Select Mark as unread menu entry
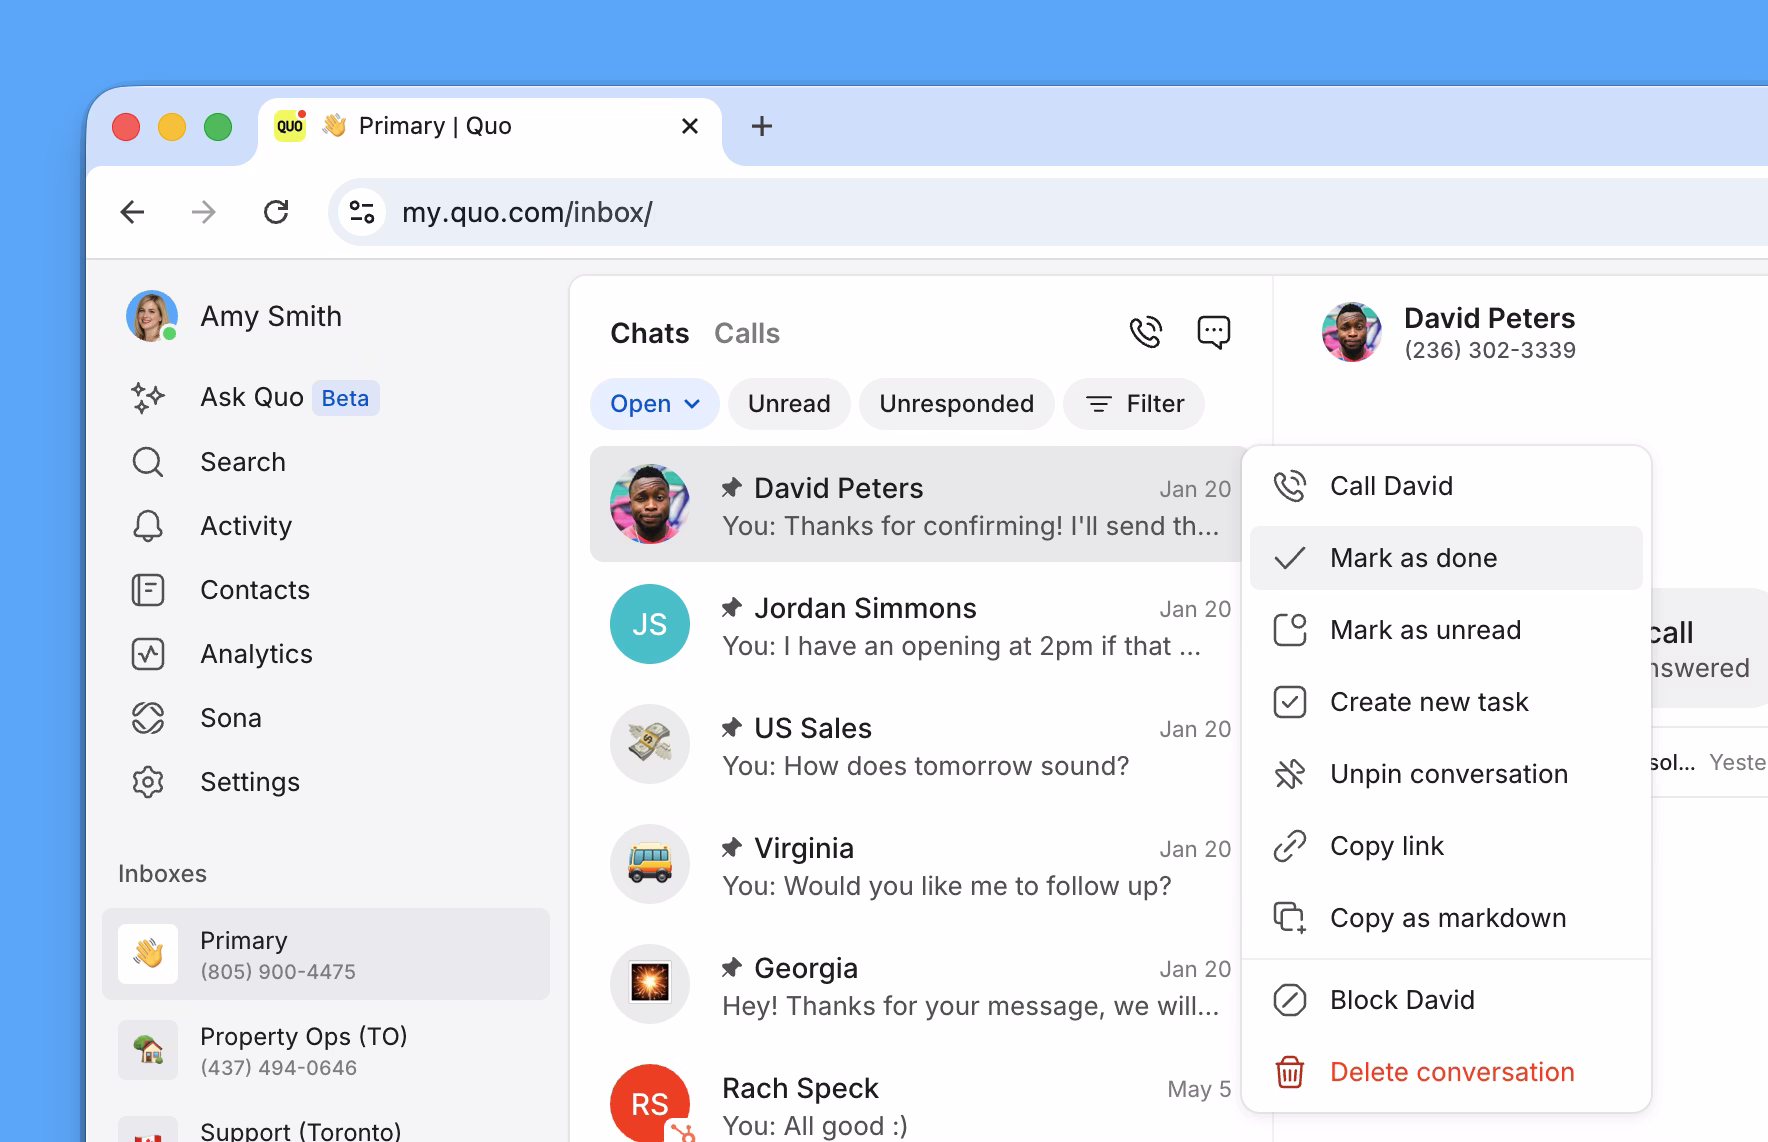 (1446, 630)
